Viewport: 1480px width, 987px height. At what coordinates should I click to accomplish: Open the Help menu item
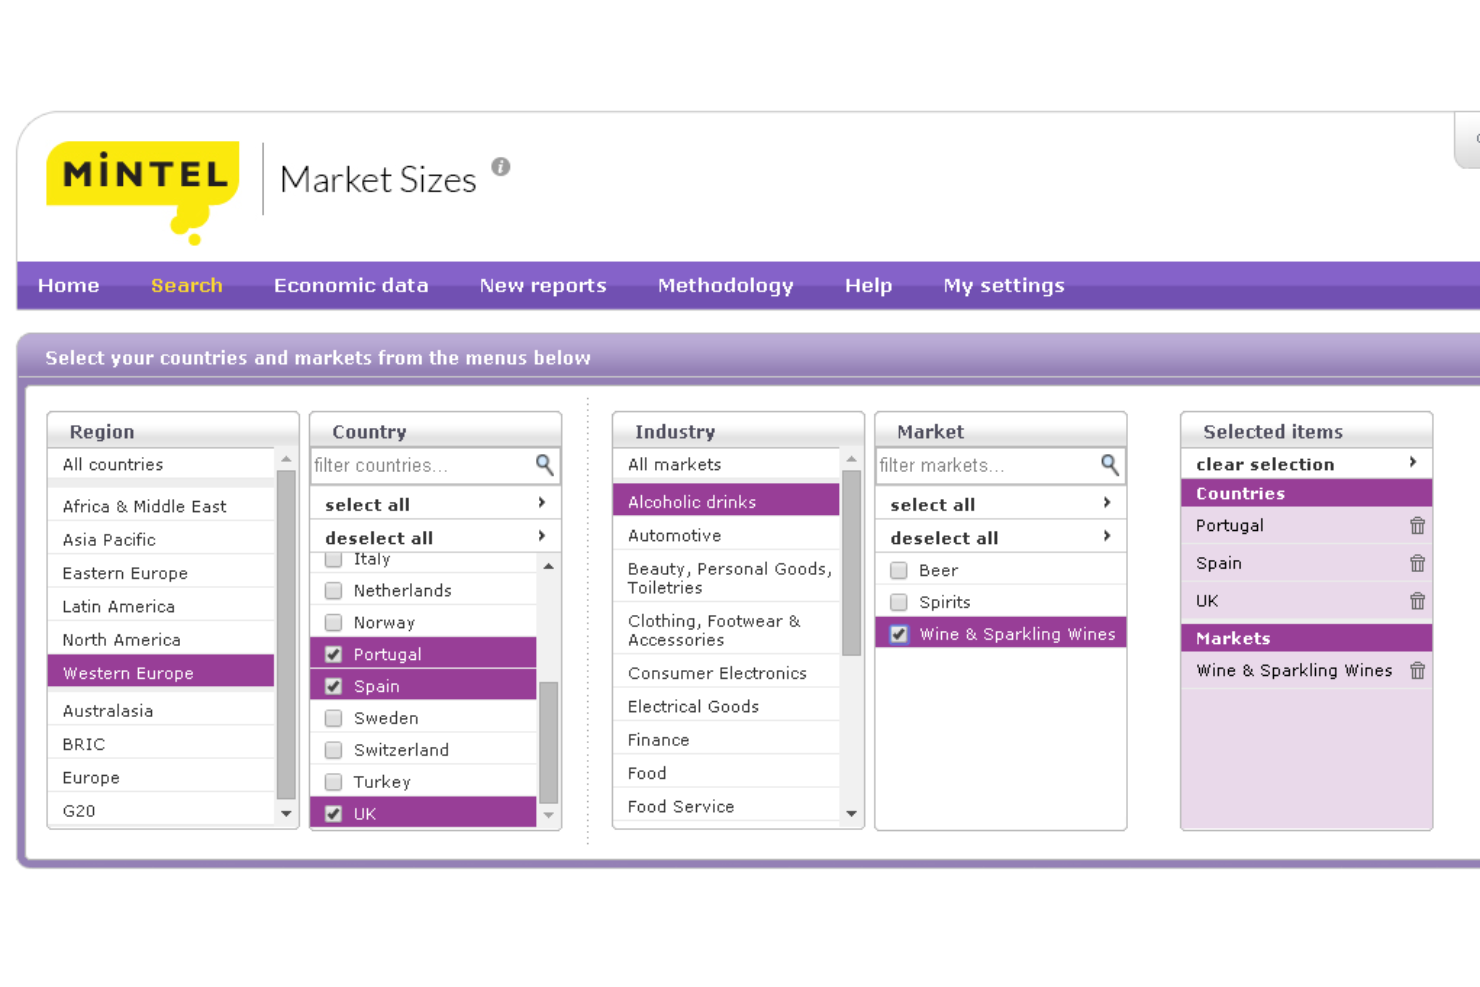tap(868, 286)
